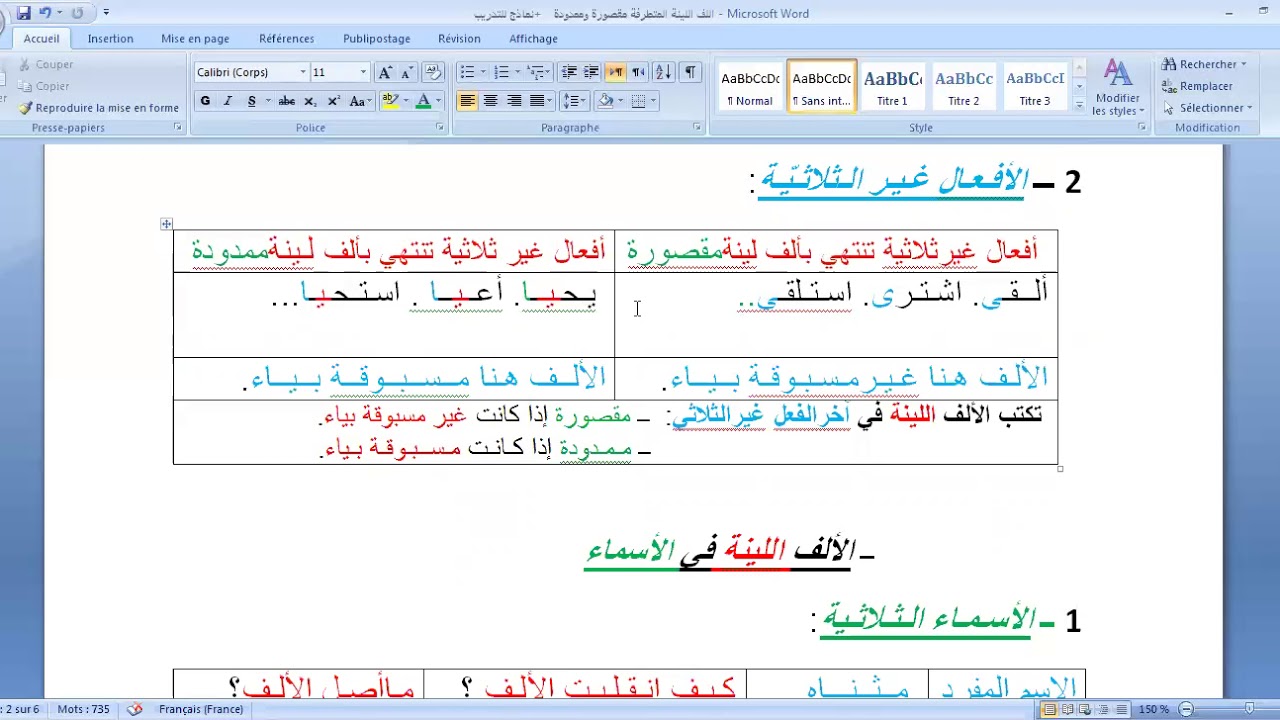
Task: Switch to the Insertion tab
Action: tap(110, 39)
